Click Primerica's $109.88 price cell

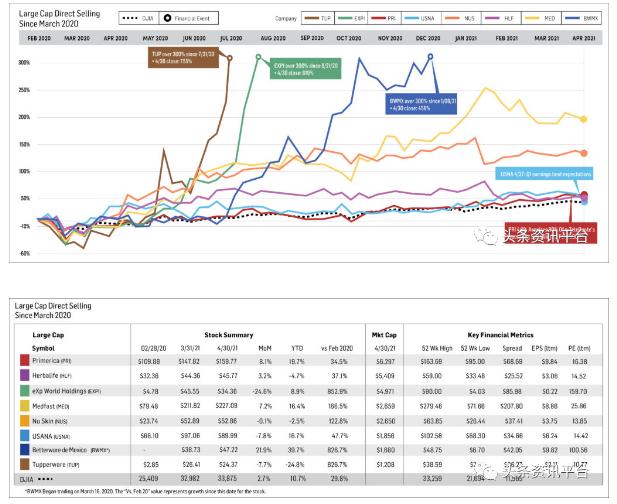[150, 361]
